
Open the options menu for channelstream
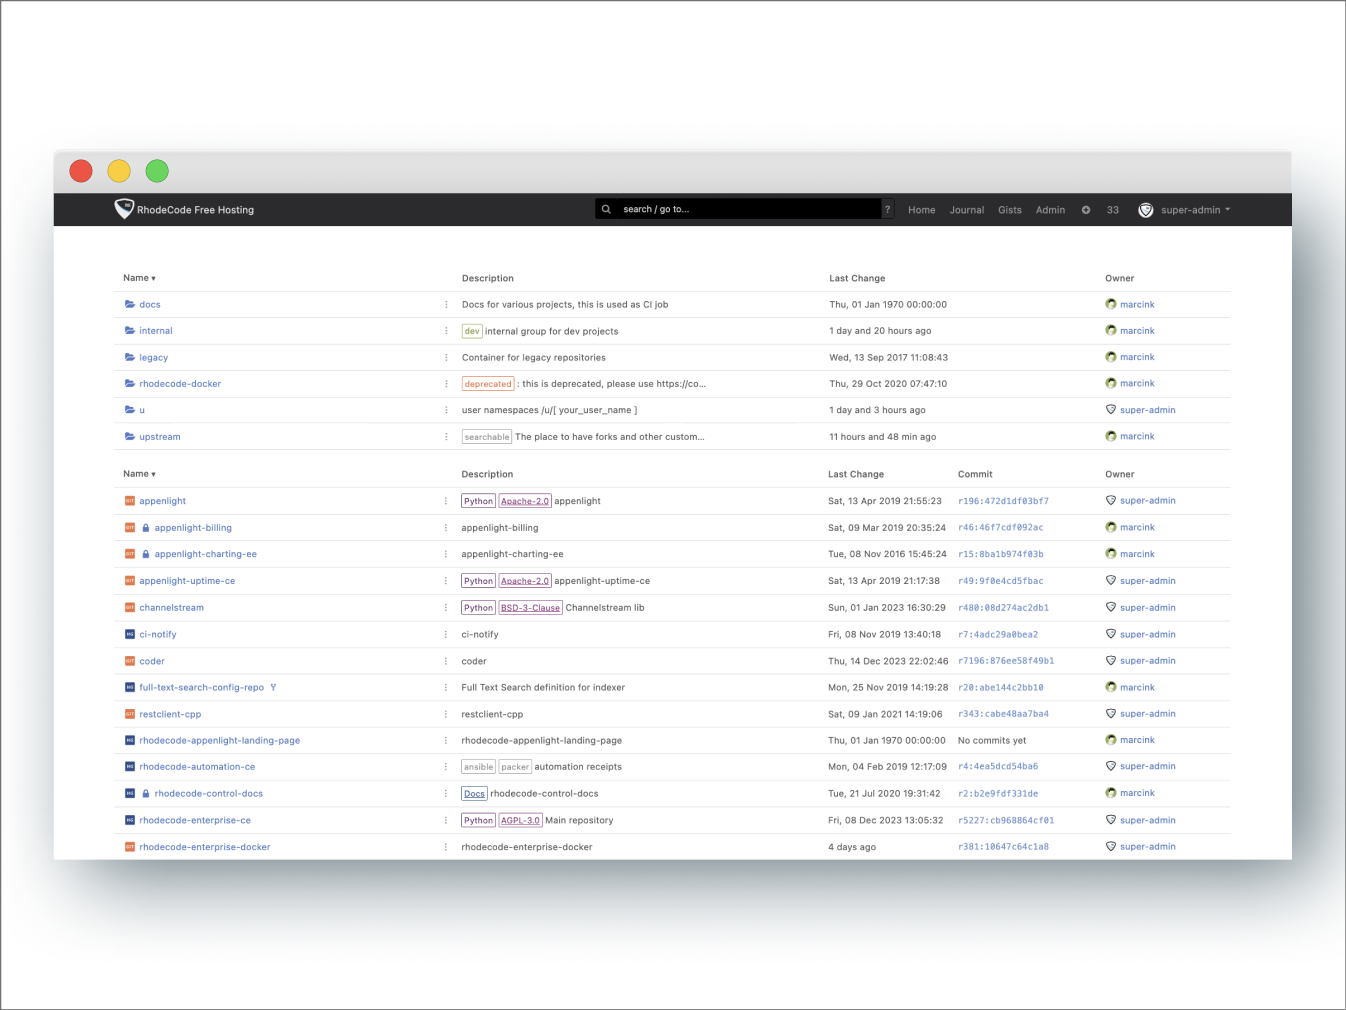coord(447,607)
